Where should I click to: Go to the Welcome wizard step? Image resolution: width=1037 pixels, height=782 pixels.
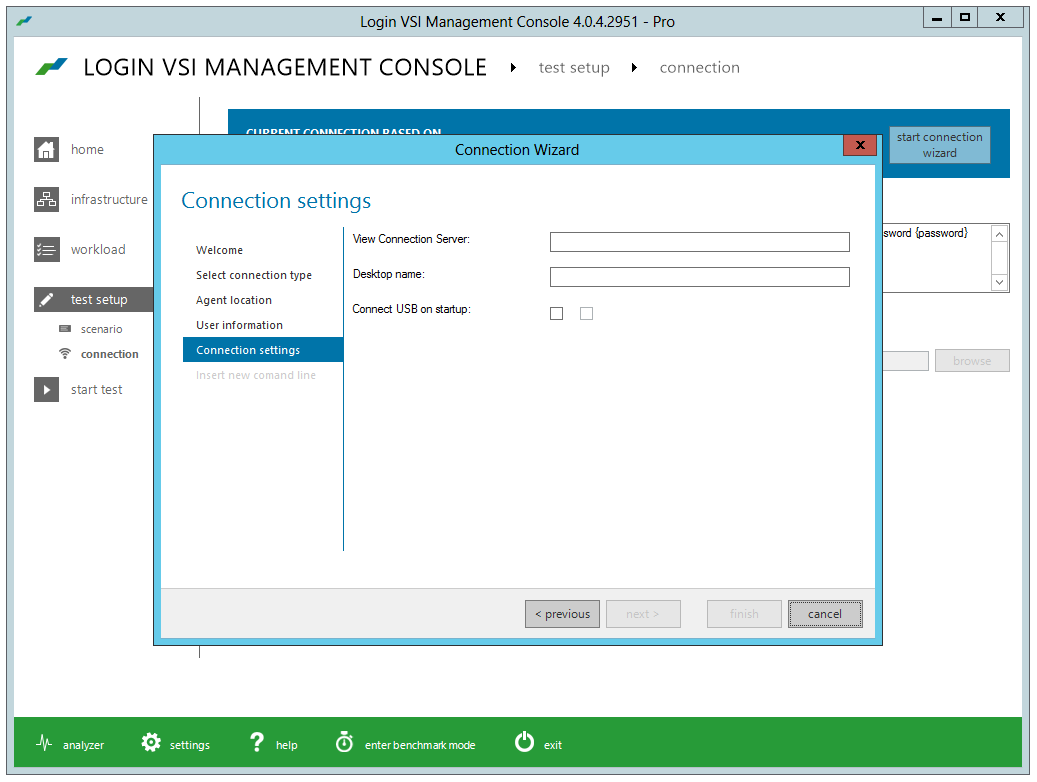click(x=220, y=250)
